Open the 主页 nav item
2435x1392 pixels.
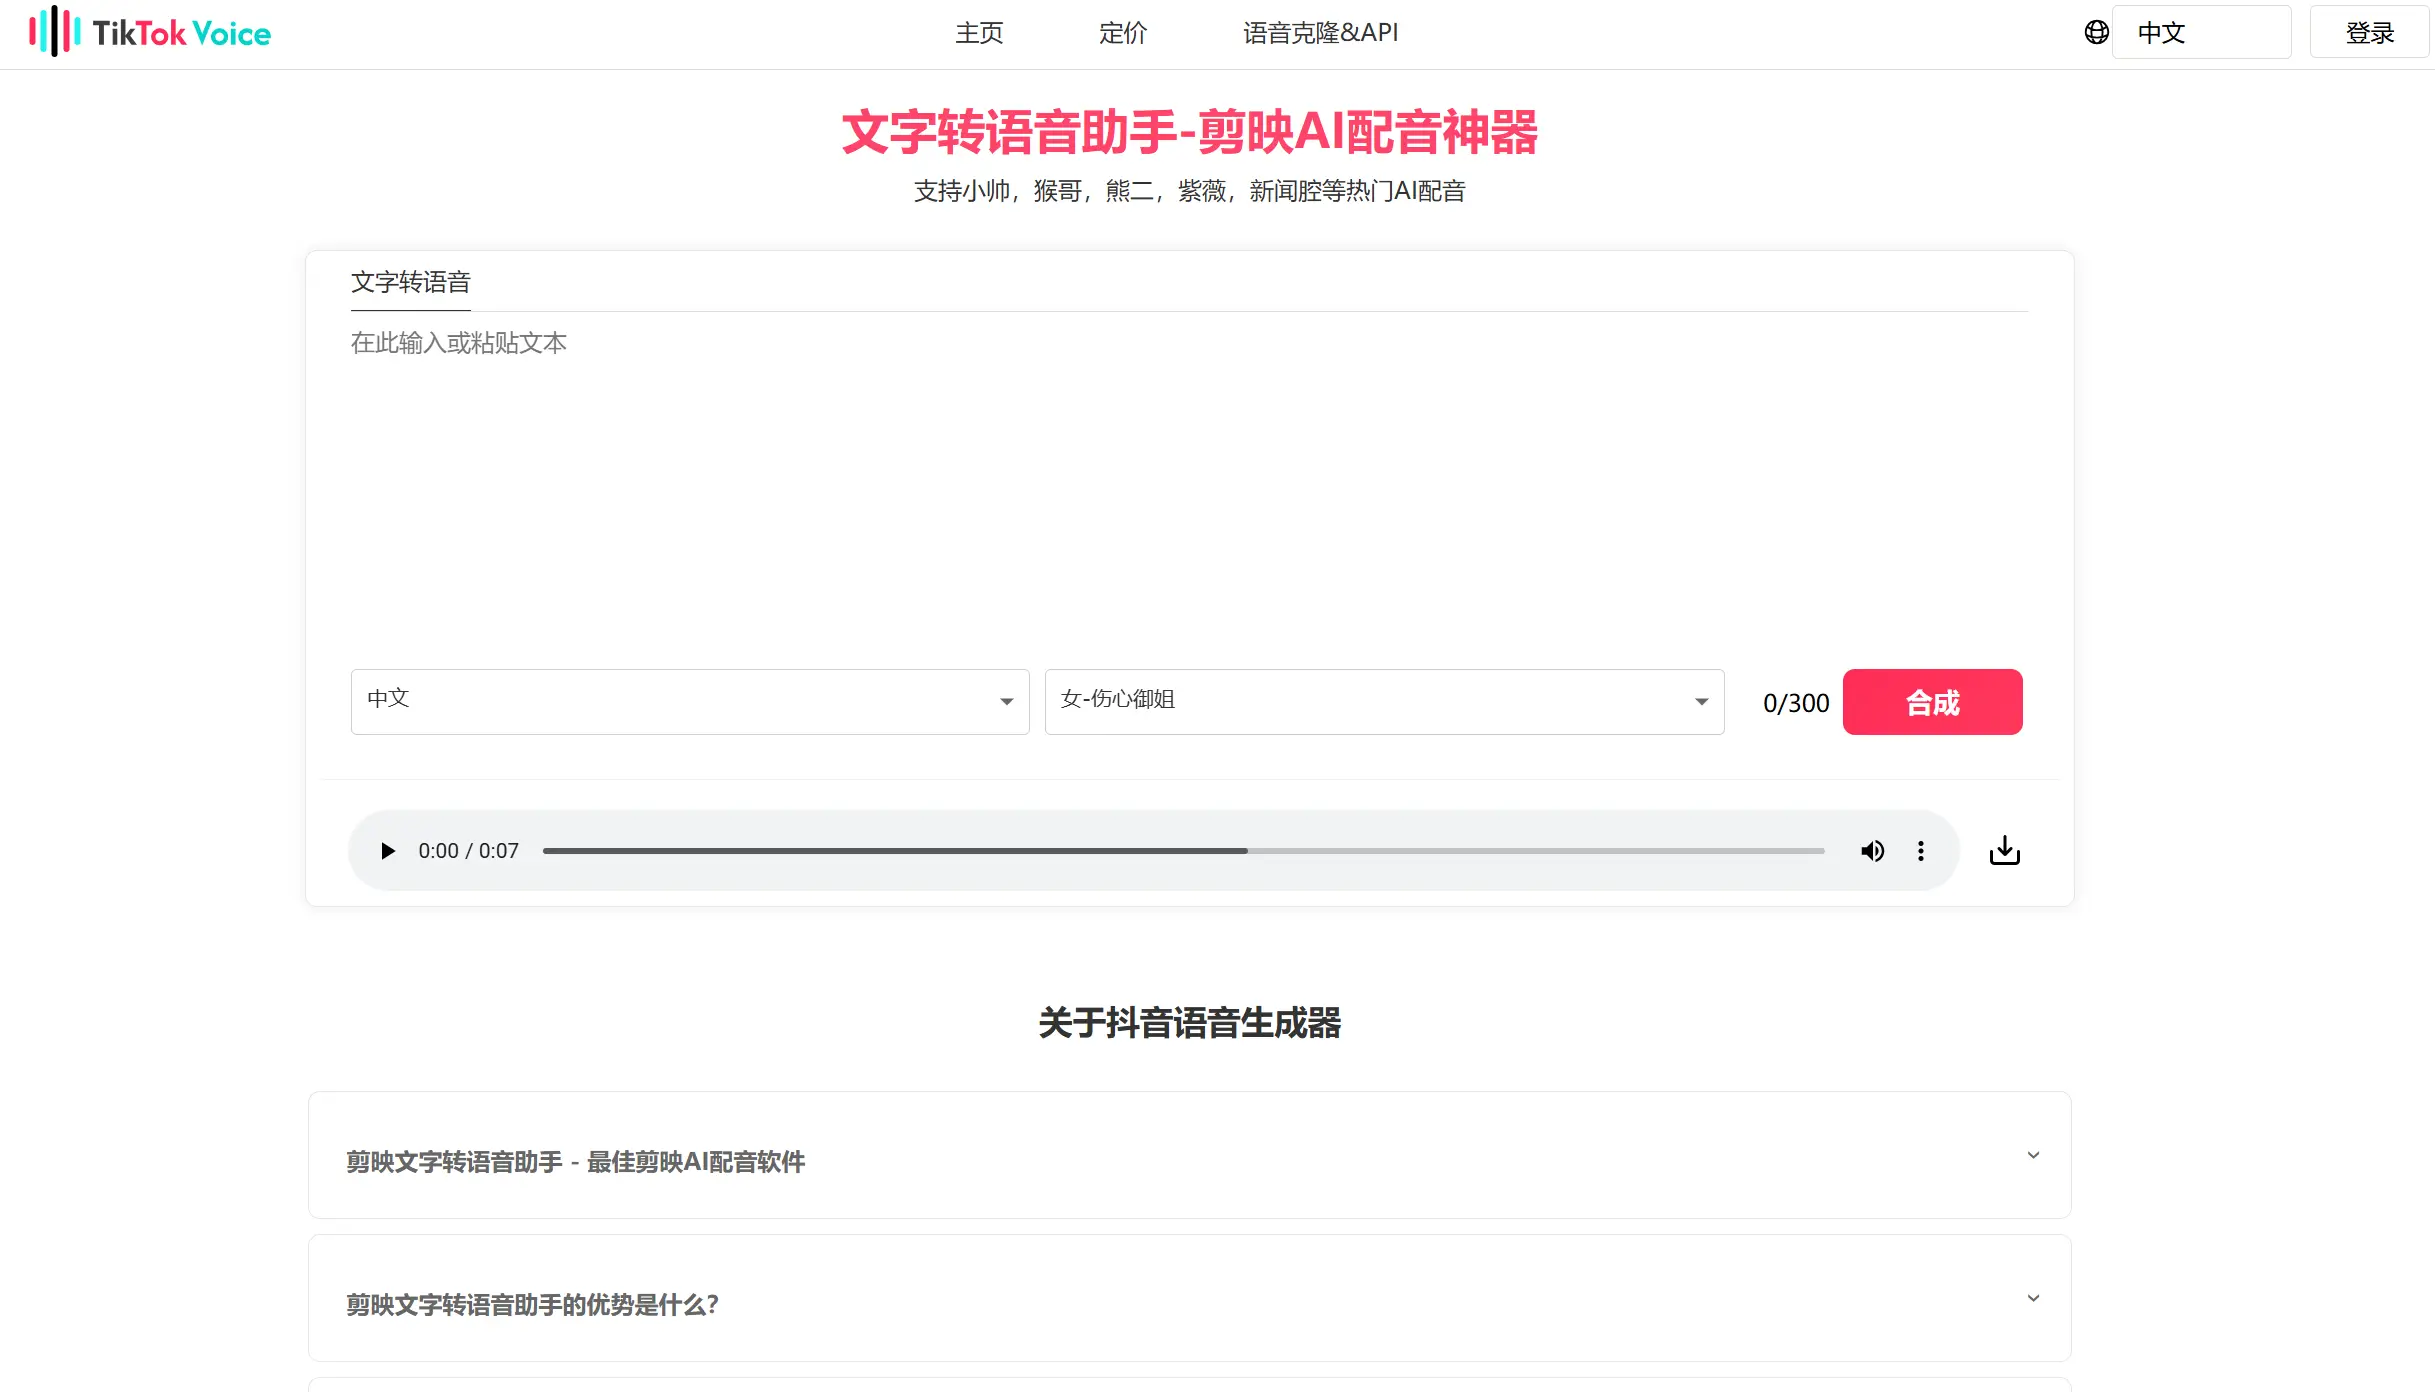pos(979,33)
